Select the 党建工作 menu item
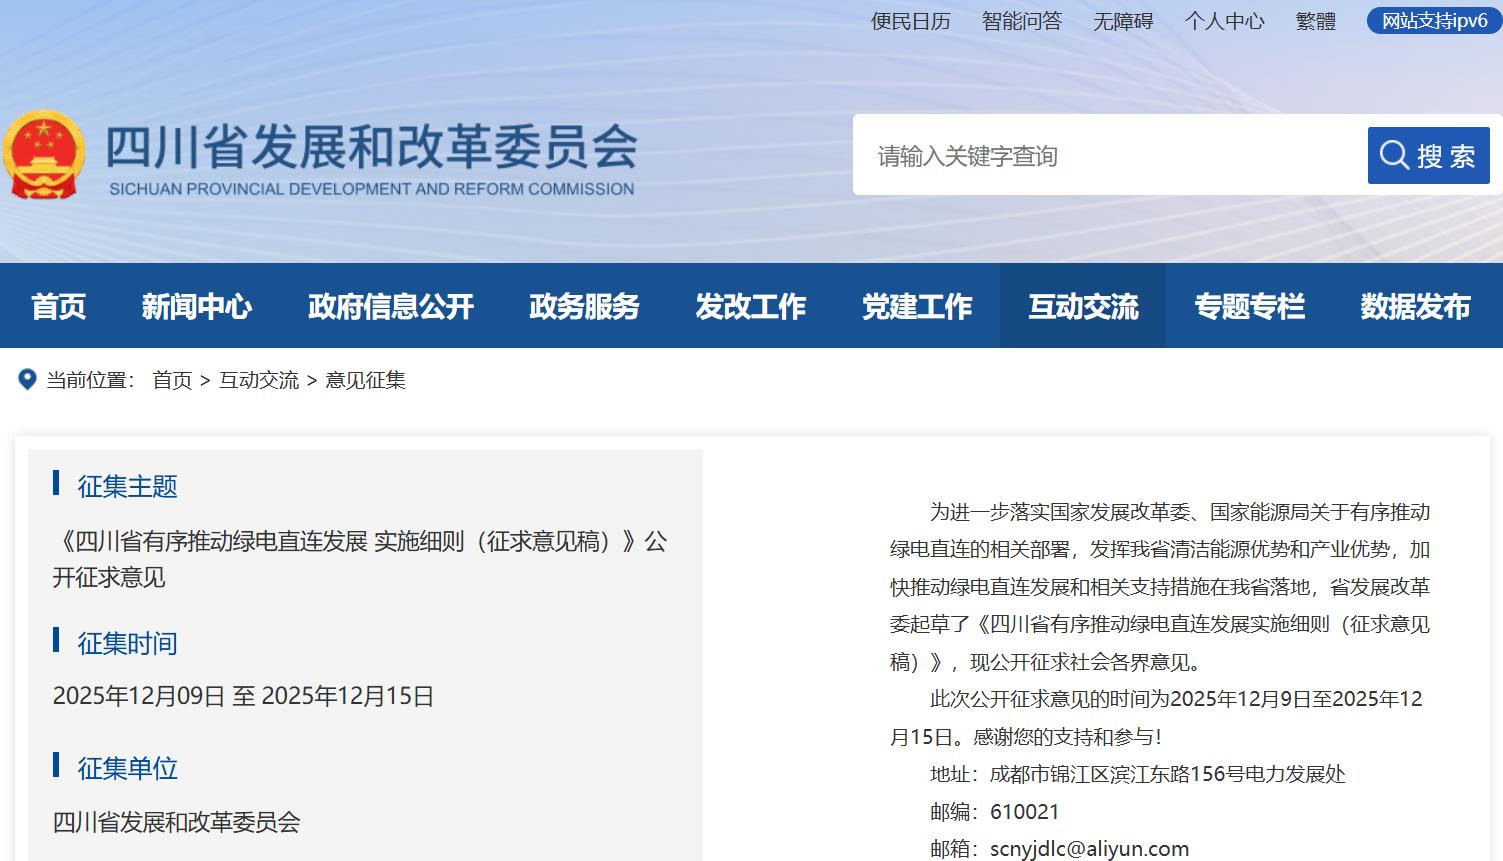Screen dimensions: 1503x861 coord(917,306)
